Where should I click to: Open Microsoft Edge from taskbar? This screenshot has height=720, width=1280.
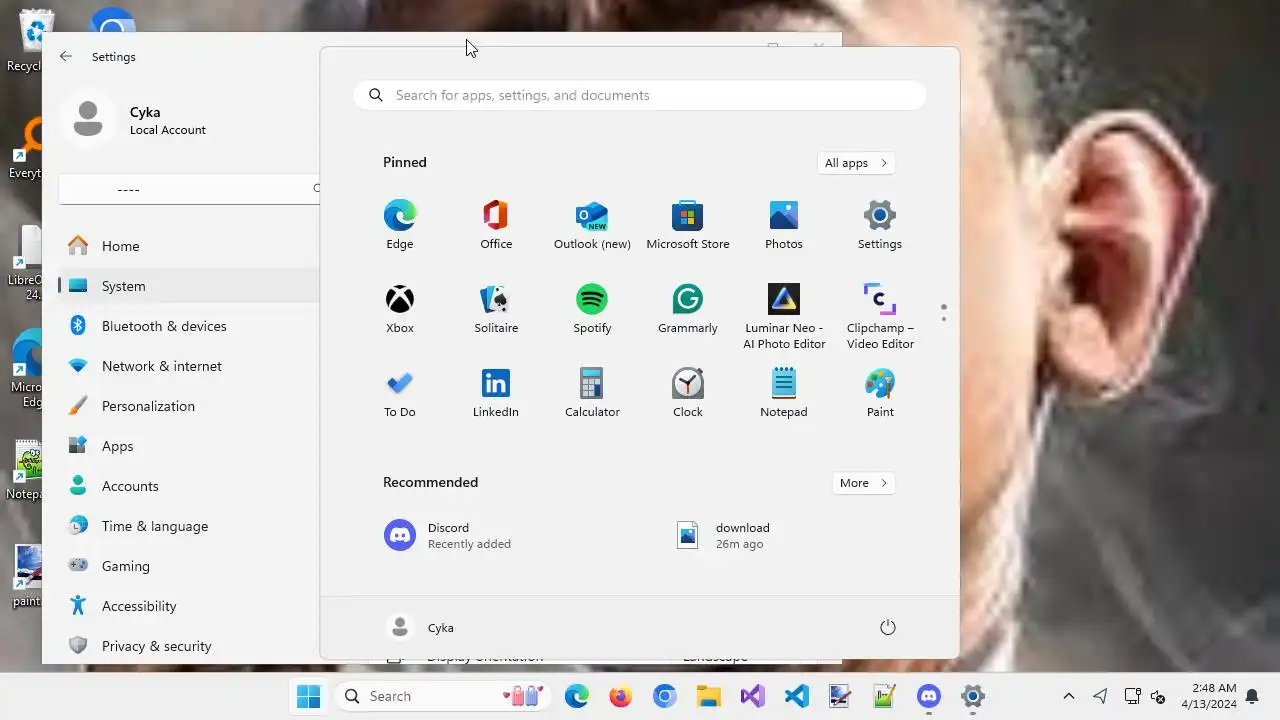tap(577, 696)
